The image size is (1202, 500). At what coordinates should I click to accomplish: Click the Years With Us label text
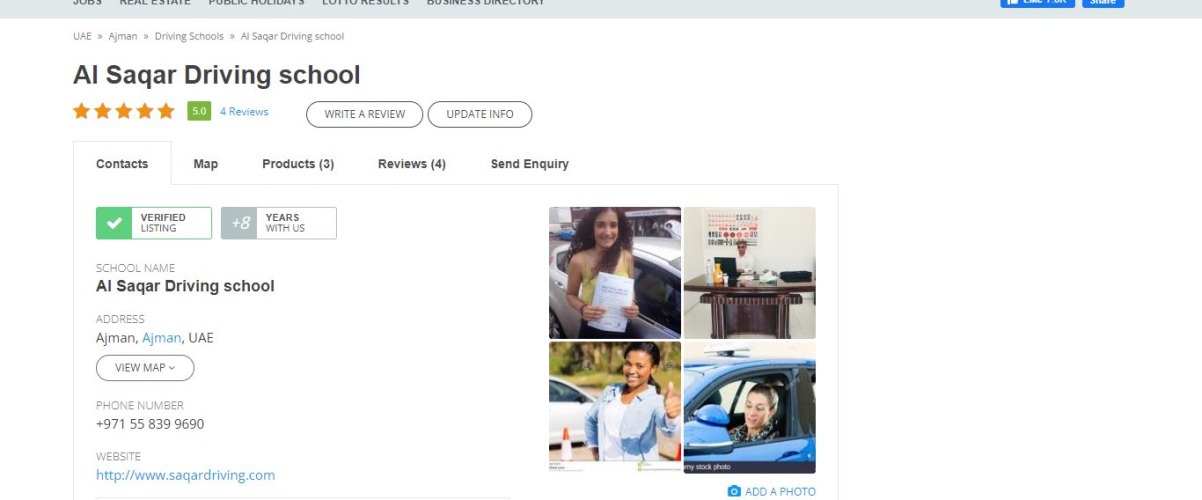(x=285, y=223)
